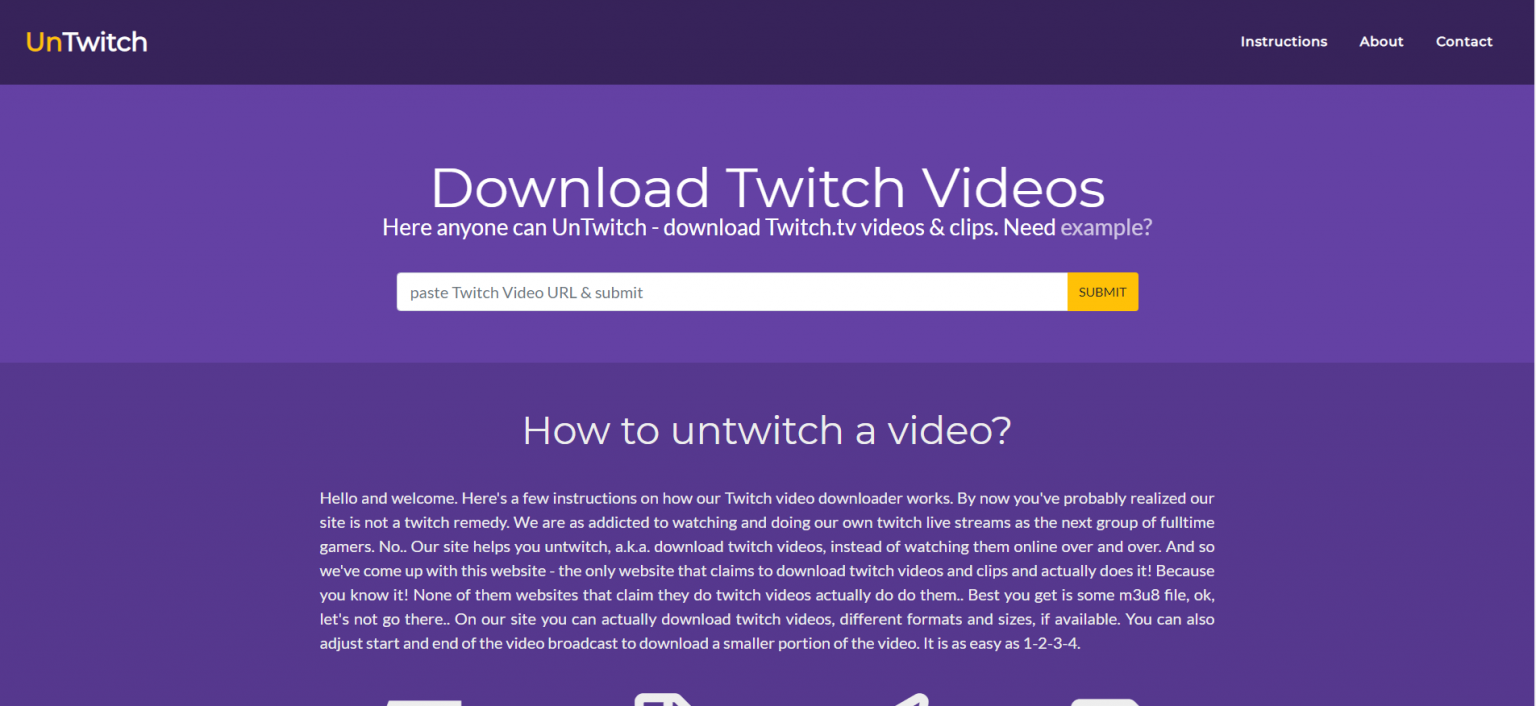Click the UnTwitch logo

click(87, 42)
